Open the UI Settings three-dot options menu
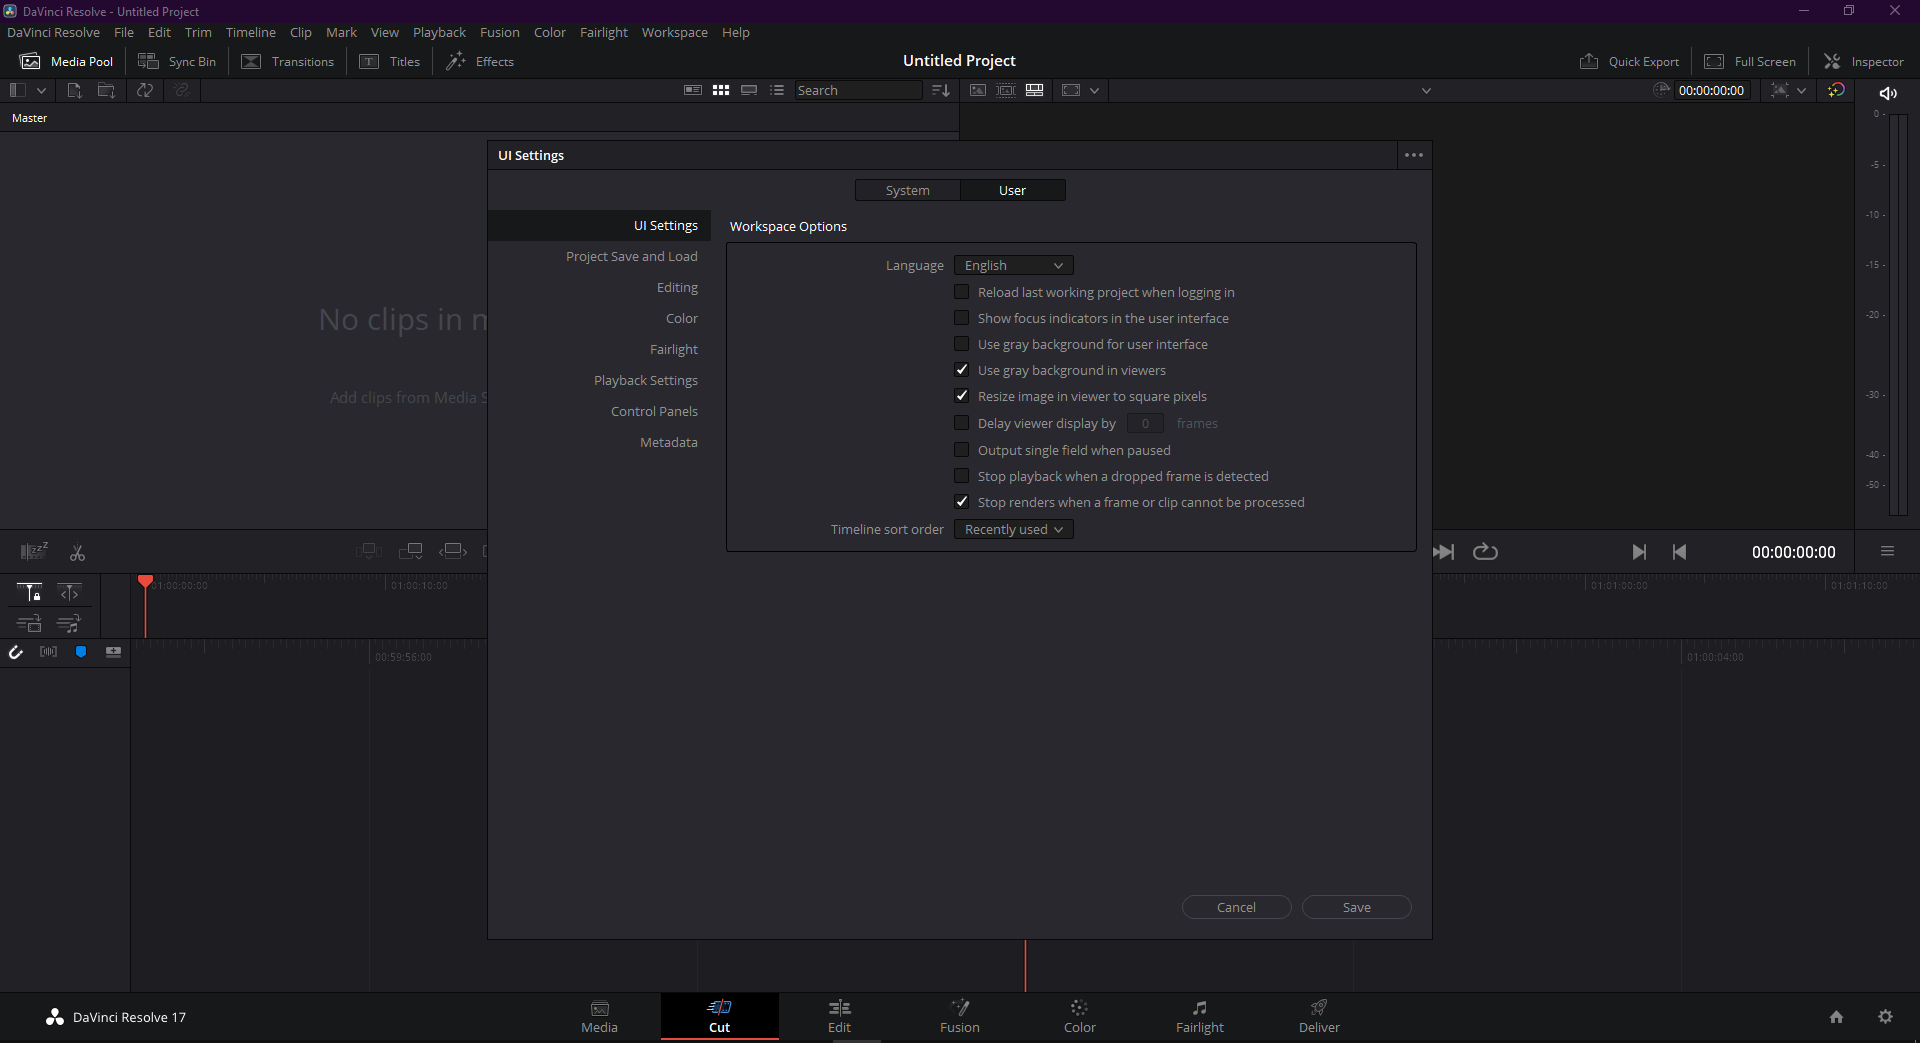 tap(1414, 155)
